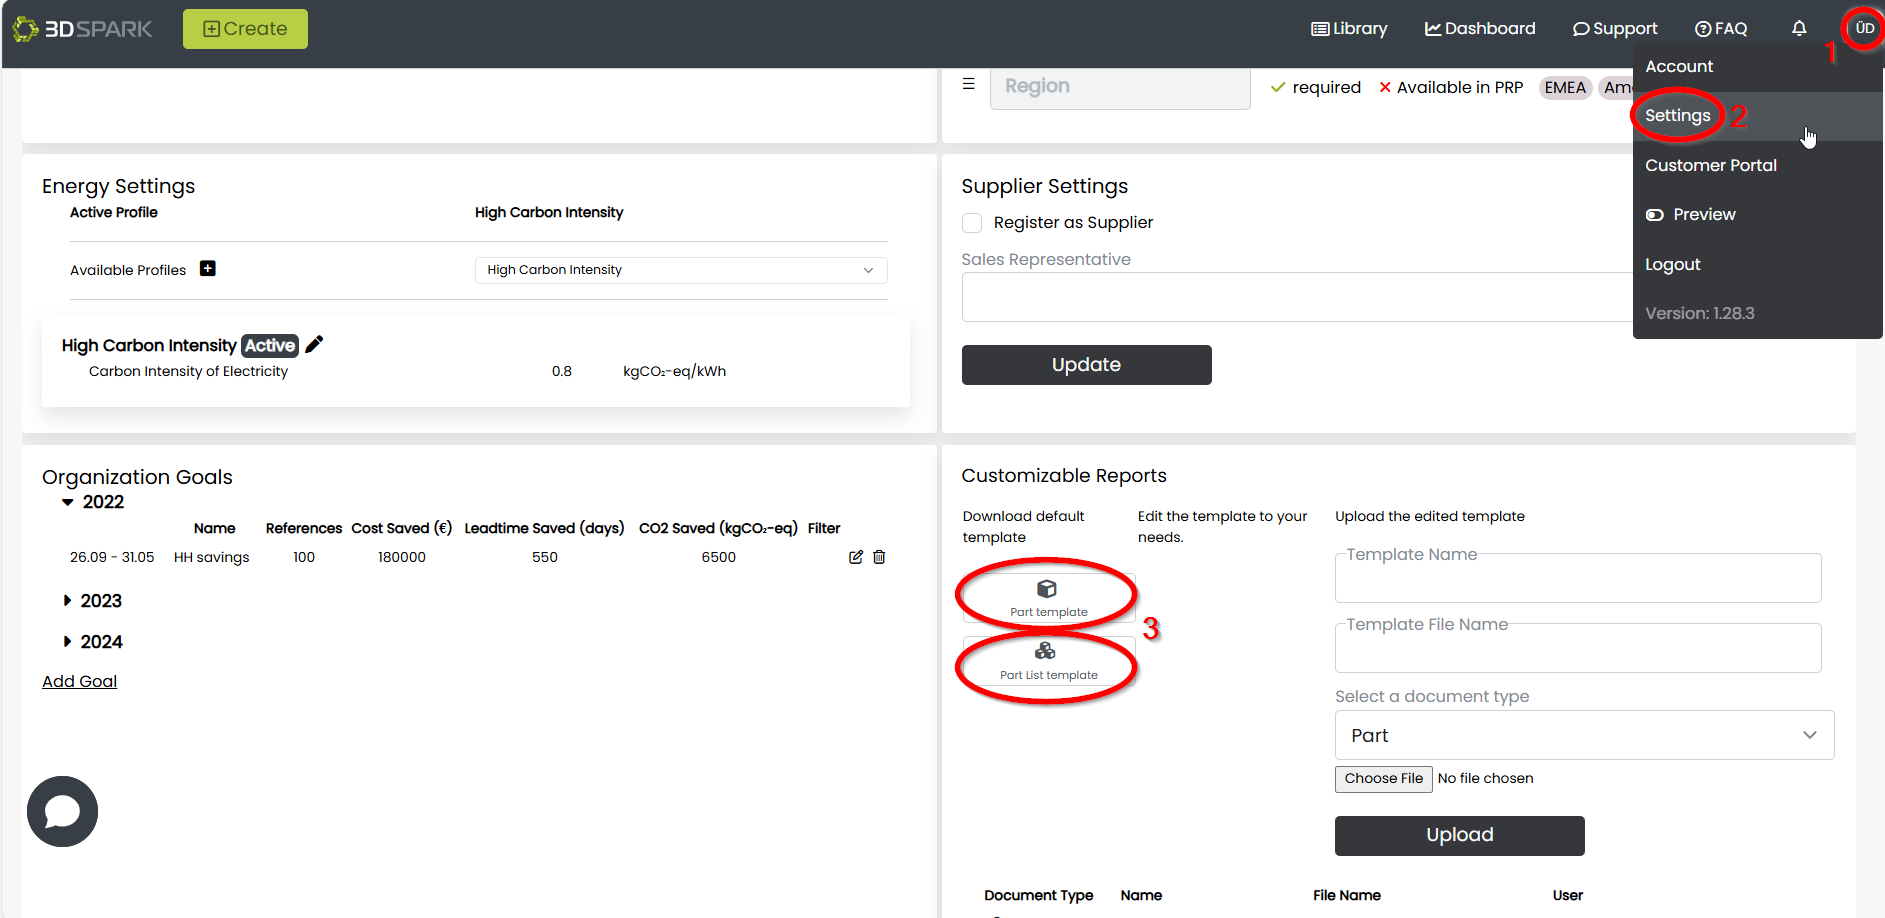This screenshot has height=918, width=1885.
Task: Delete the HH savings goal
Action: pos(879,557)
